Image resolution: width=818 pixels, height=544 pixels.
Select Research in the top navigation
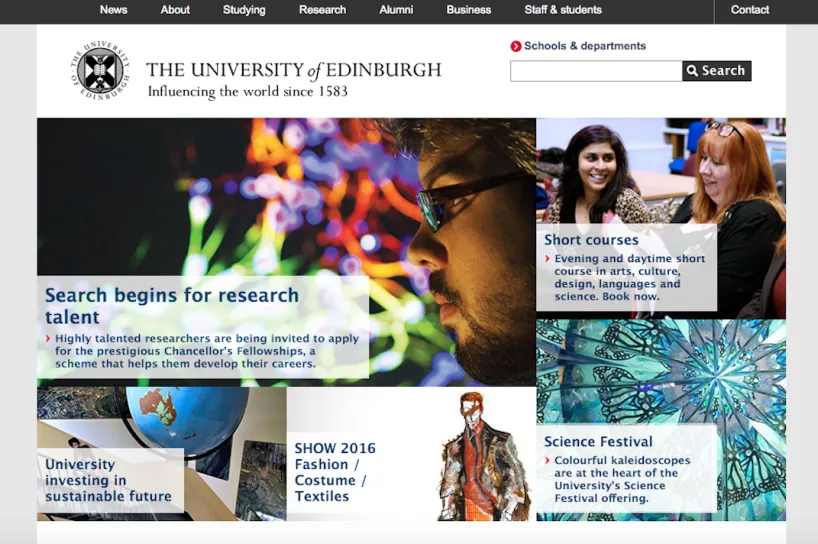pyautogui.click(x=322, y=10)
